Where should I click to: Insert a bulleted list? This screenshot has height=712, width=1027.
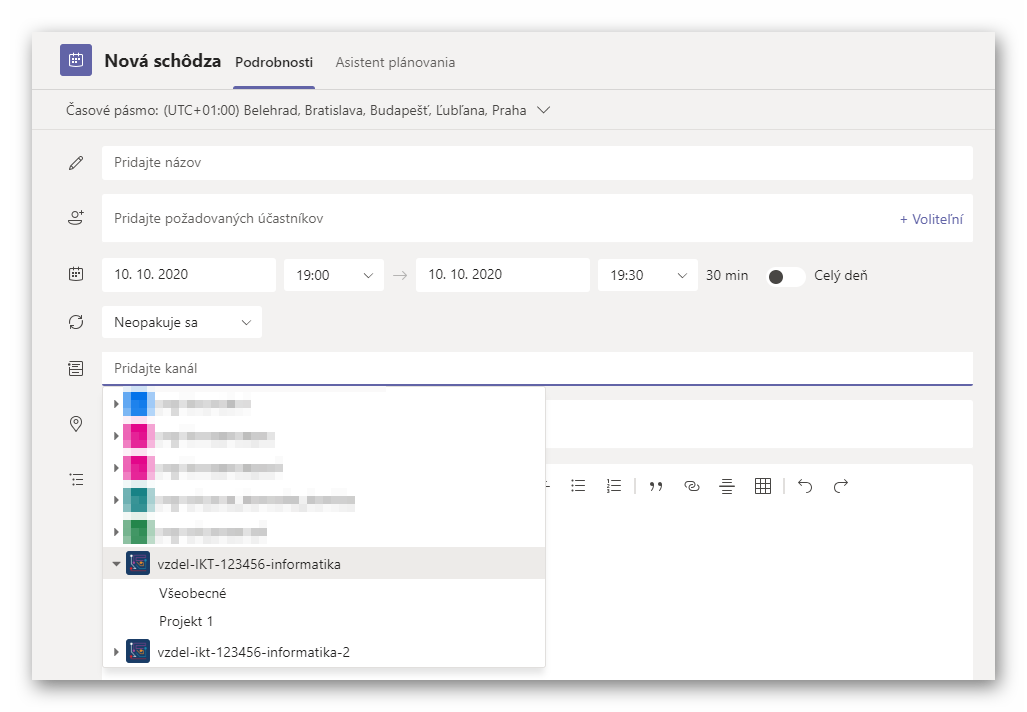(x=578, y=486)
